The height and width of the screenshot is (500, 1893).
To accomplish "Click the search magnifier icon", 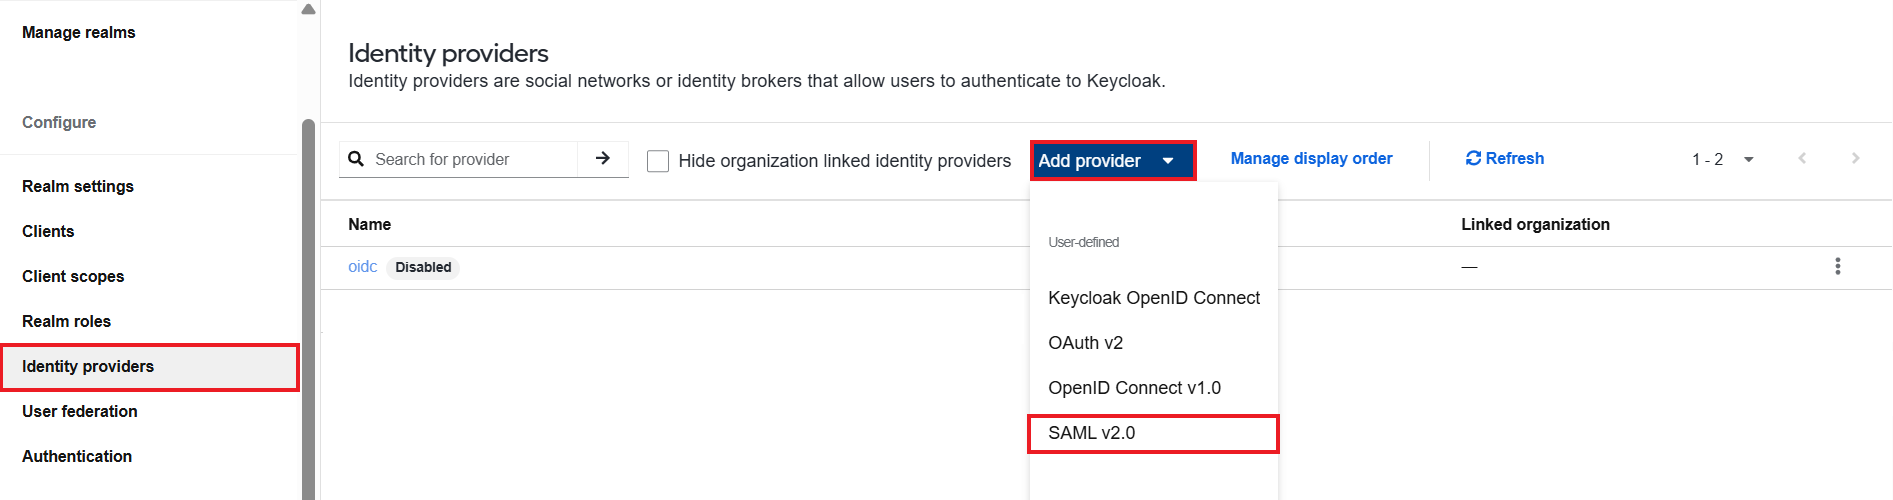I will [356, 159].
